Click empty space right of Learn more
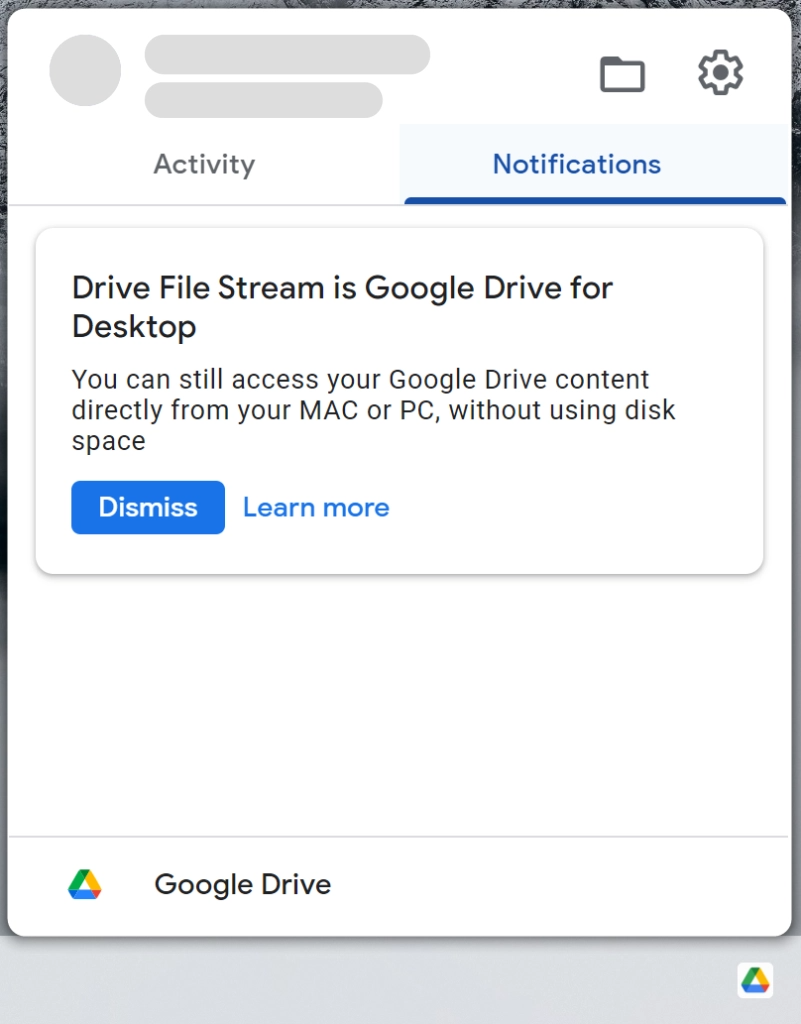 [x=570, y=507]
